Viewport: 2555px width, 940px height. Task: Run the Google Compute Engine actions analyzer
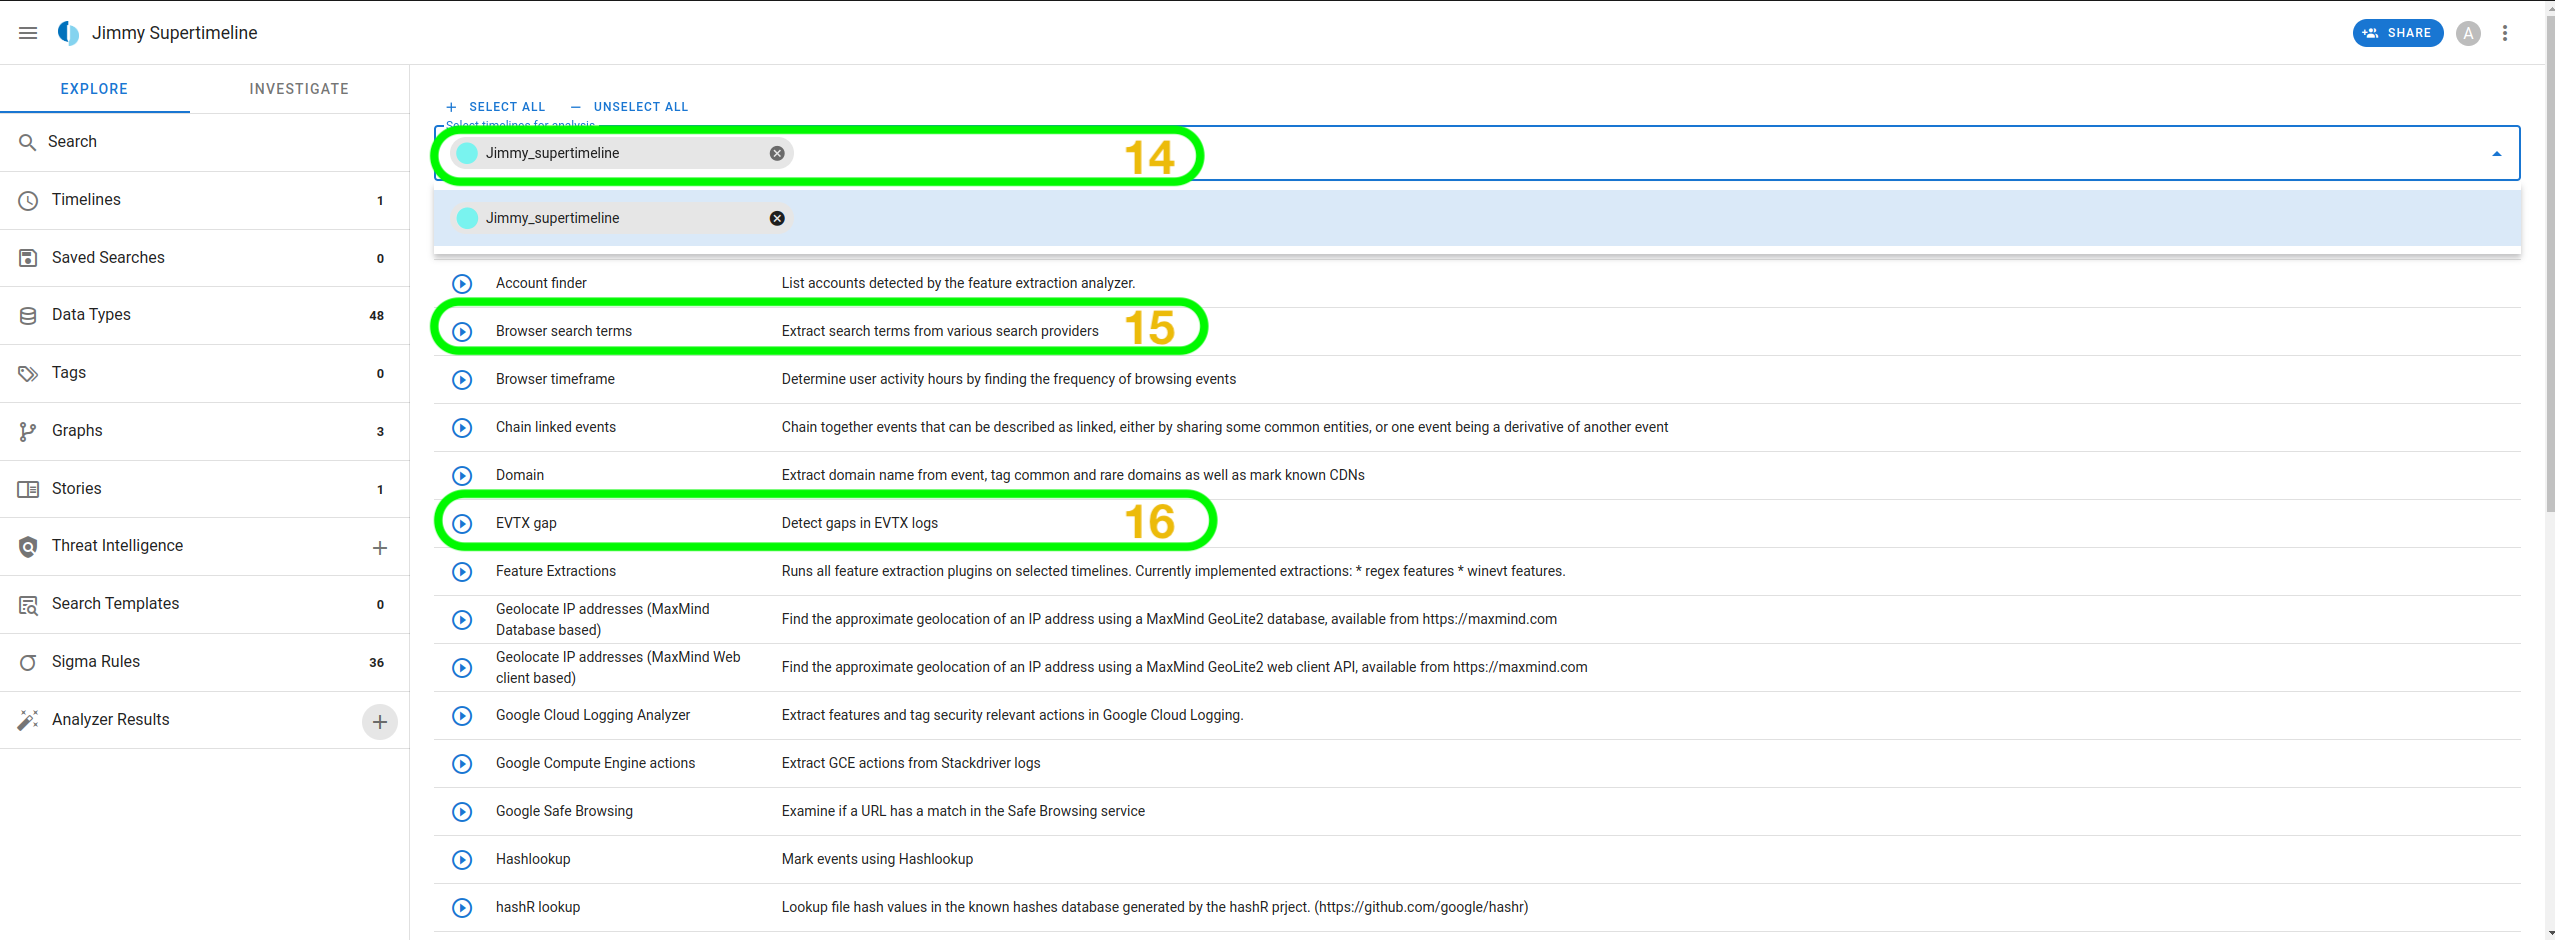point(462,764)
